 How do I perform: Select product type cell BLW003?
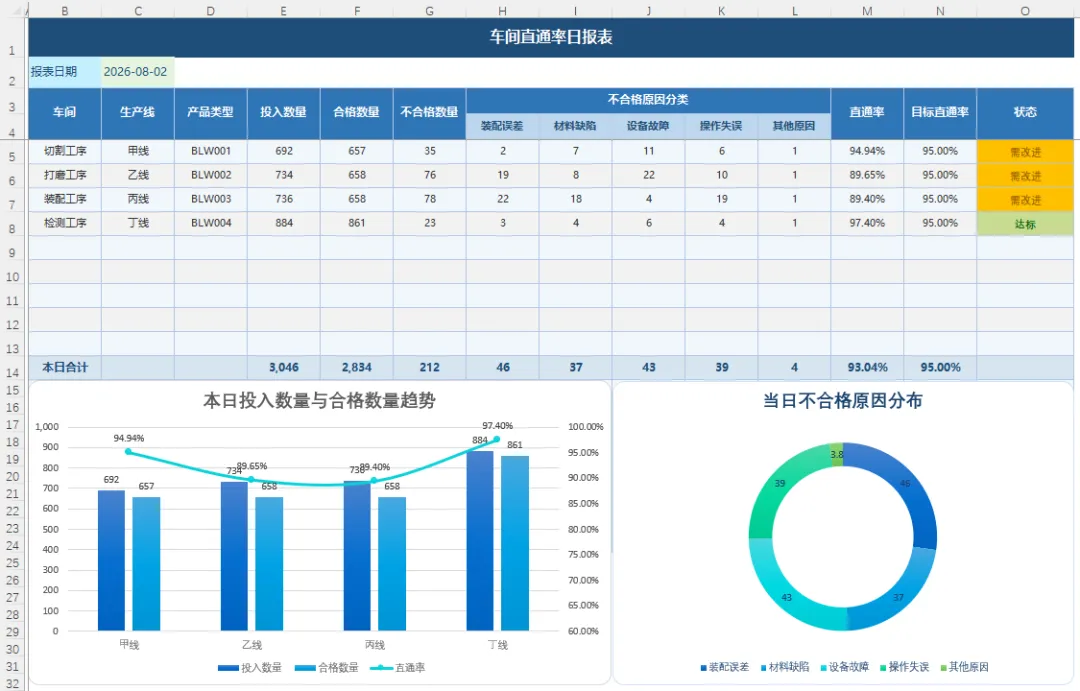coord(211,199)
